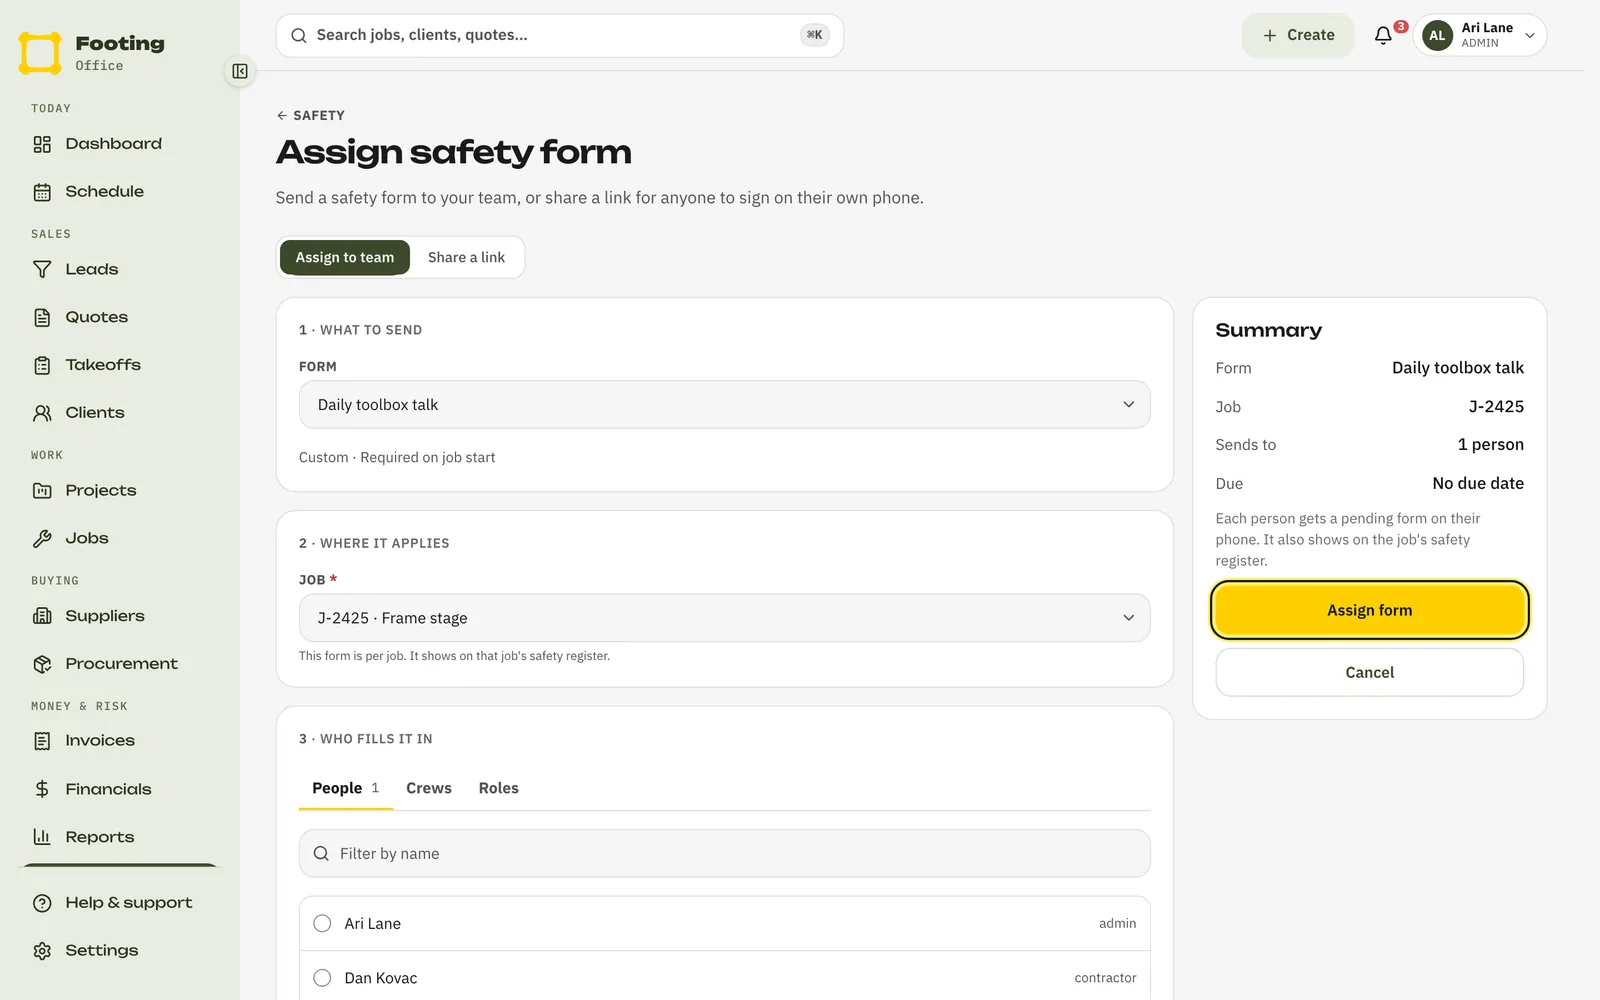Click the Takeoffs clipboard icon
Viewport: 1600px width, 1000px height.
click(x=42, y=365)
